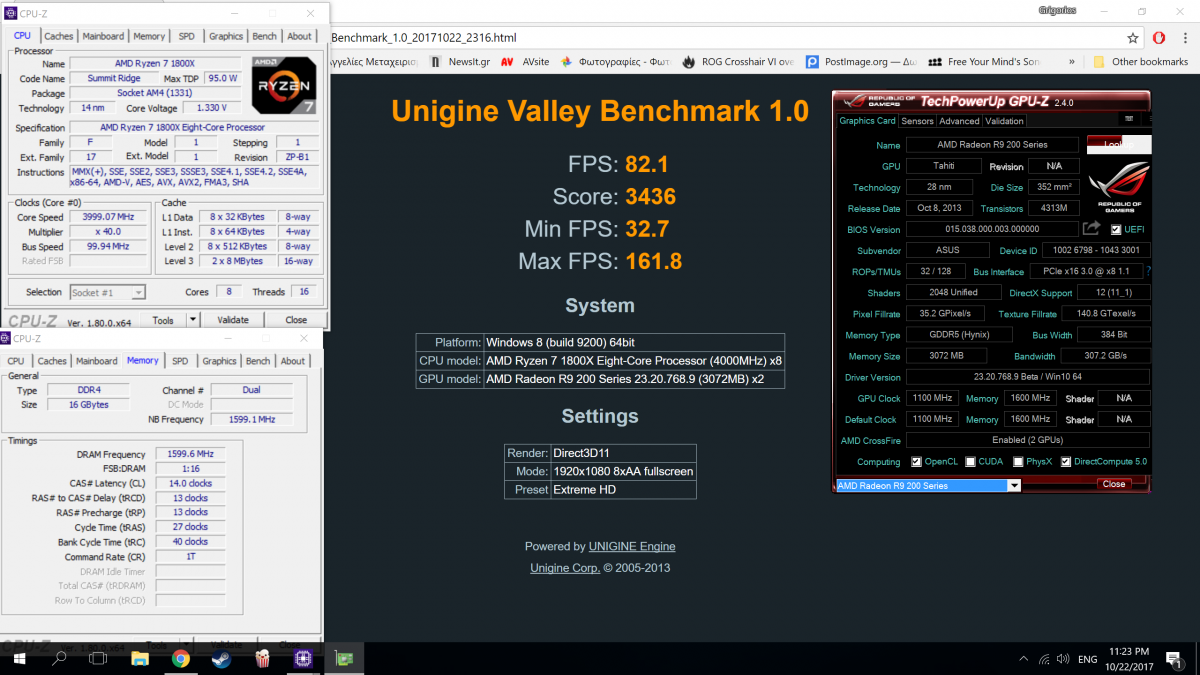The image size is (1200, 675).
Task: Open the Windows Start menu
Action: pos(19,659)
